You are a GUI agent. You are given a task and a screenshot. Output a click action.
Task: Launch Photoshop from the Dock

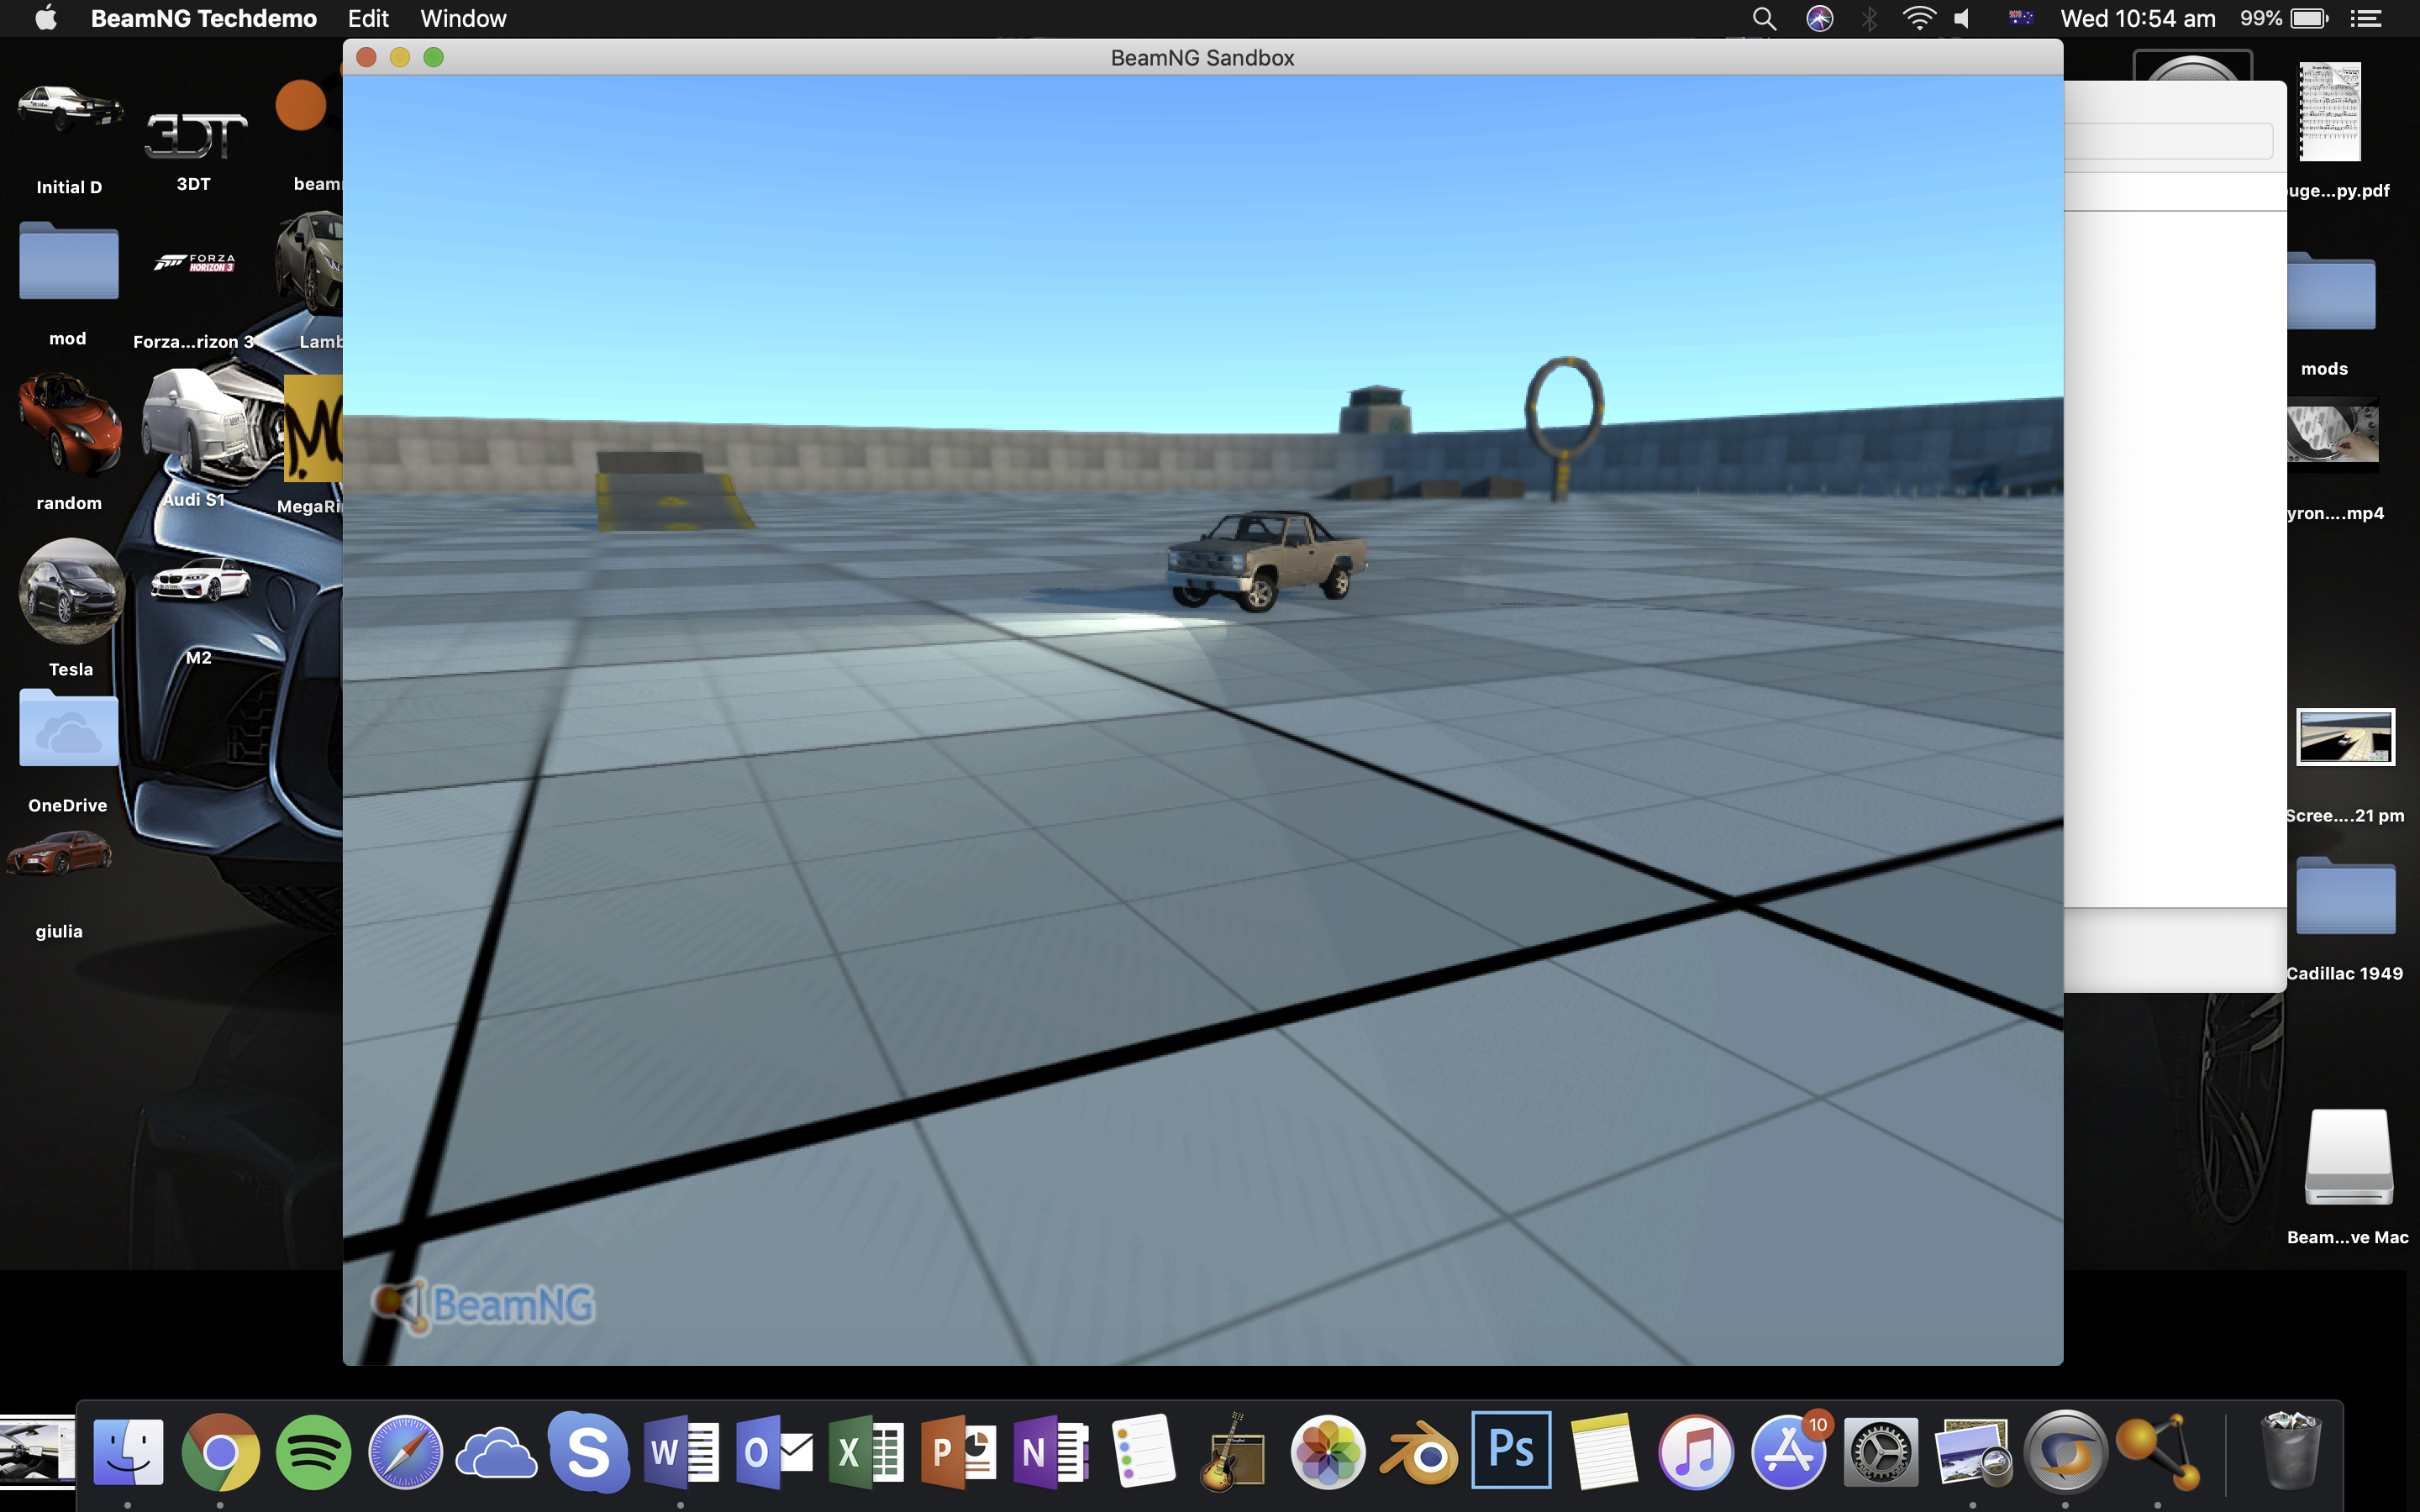pyautogui.click(x=1511, y=1450)
